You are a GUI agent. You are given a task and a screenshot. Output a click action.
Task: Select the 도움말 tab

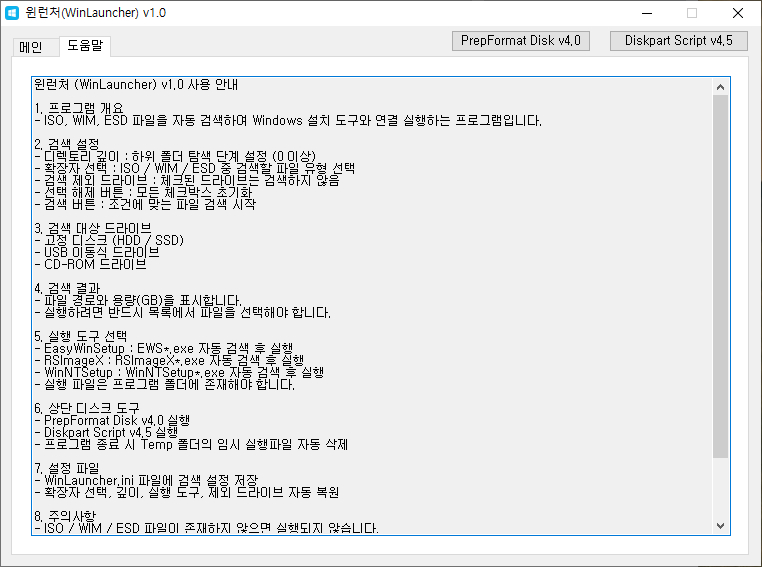click(x=85, y=46)
